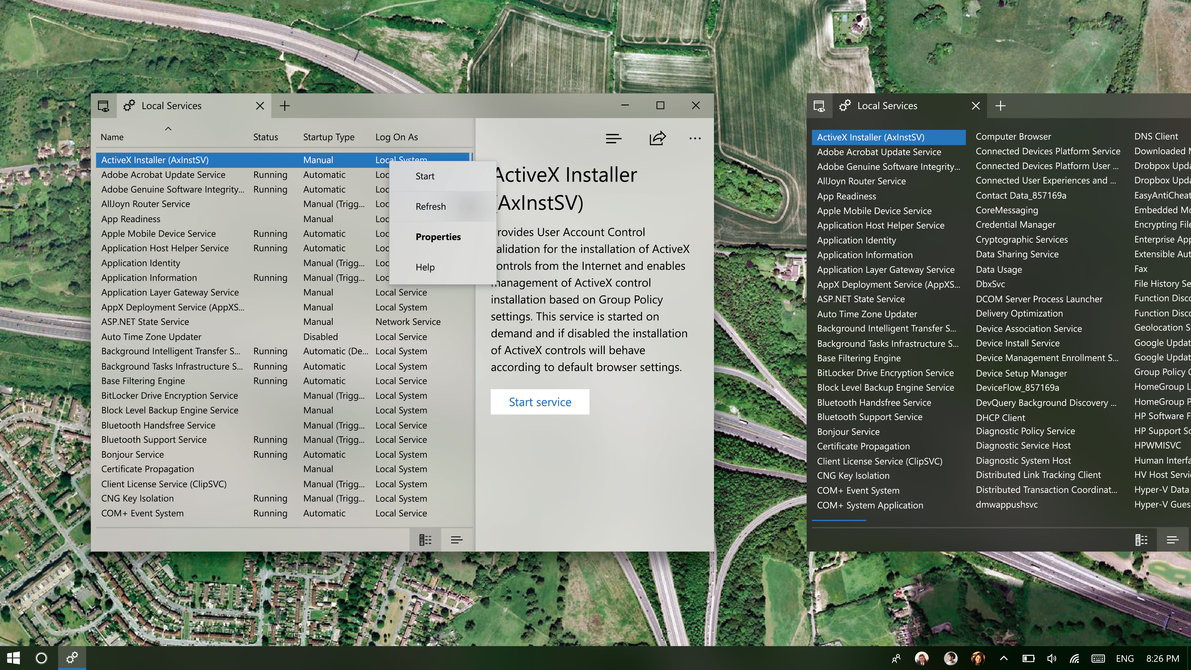Show hidden system tray icons
This screenshot has height=670, width=1191.
click(x=1003, y=659)
